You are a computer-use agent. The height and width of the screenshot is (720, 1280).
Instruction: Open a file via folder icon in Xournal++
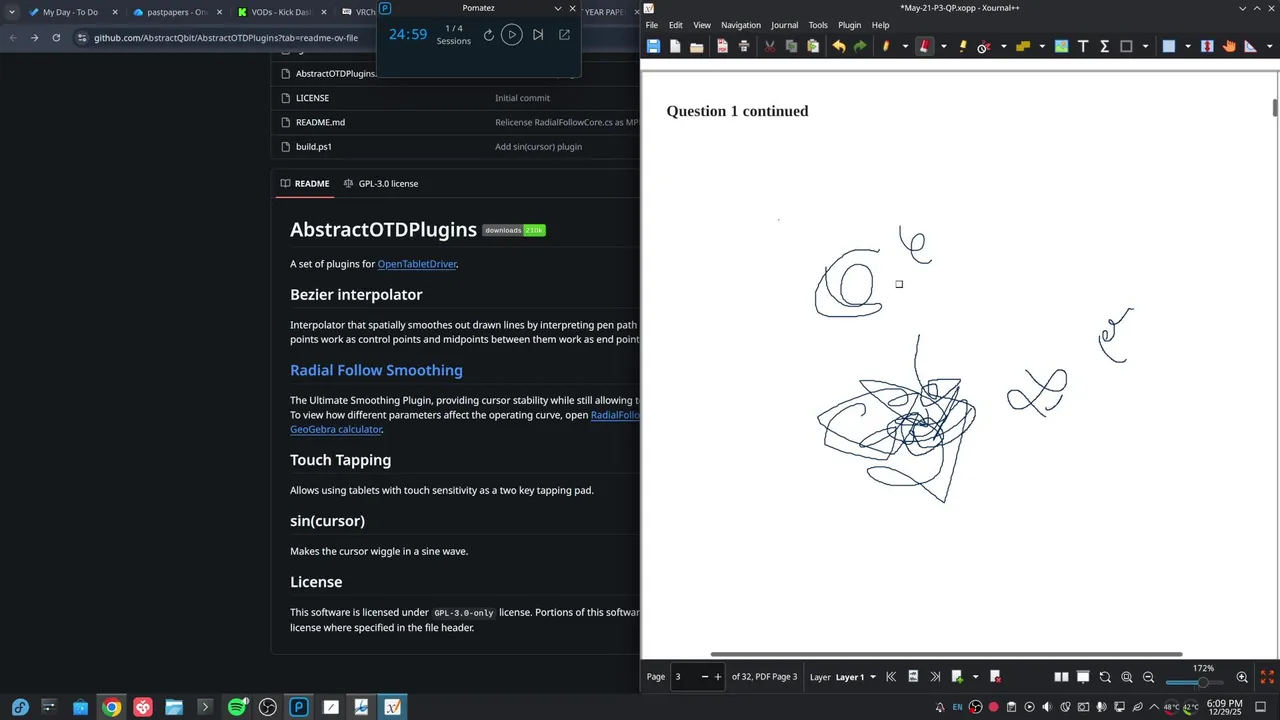coord(697,46)
